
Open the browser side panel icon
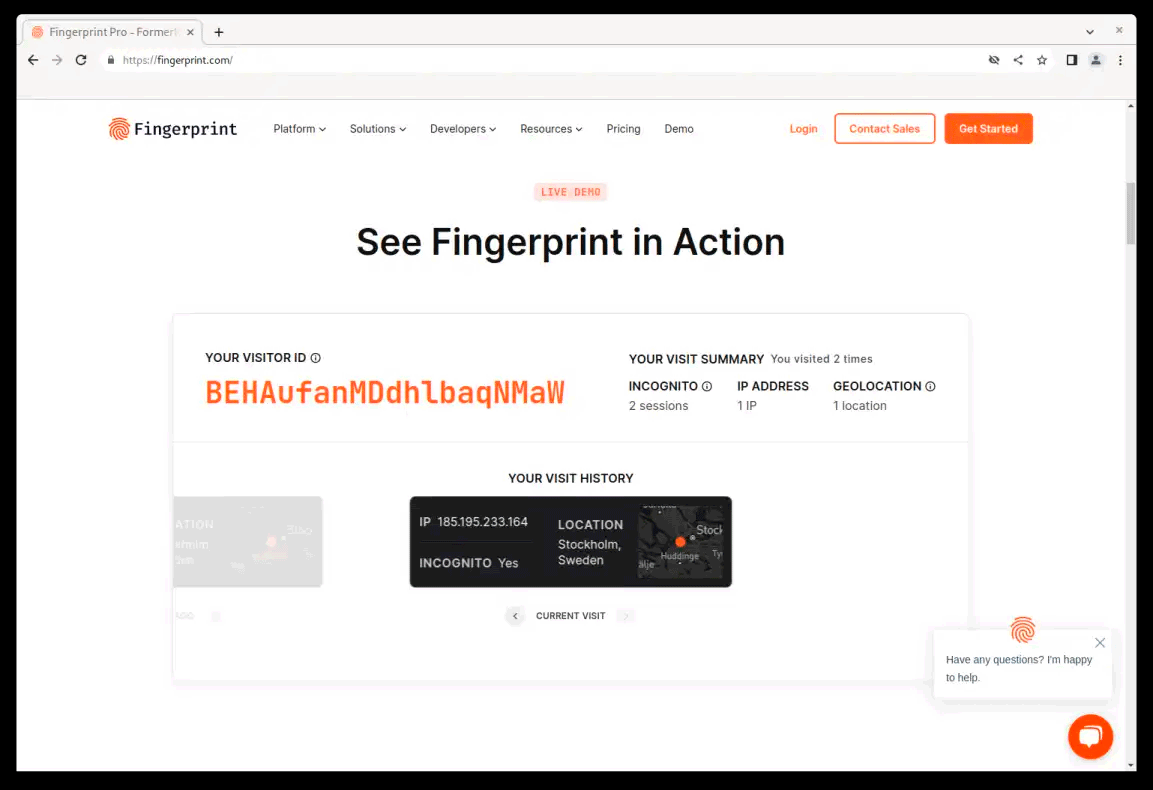pos(1071,60)
